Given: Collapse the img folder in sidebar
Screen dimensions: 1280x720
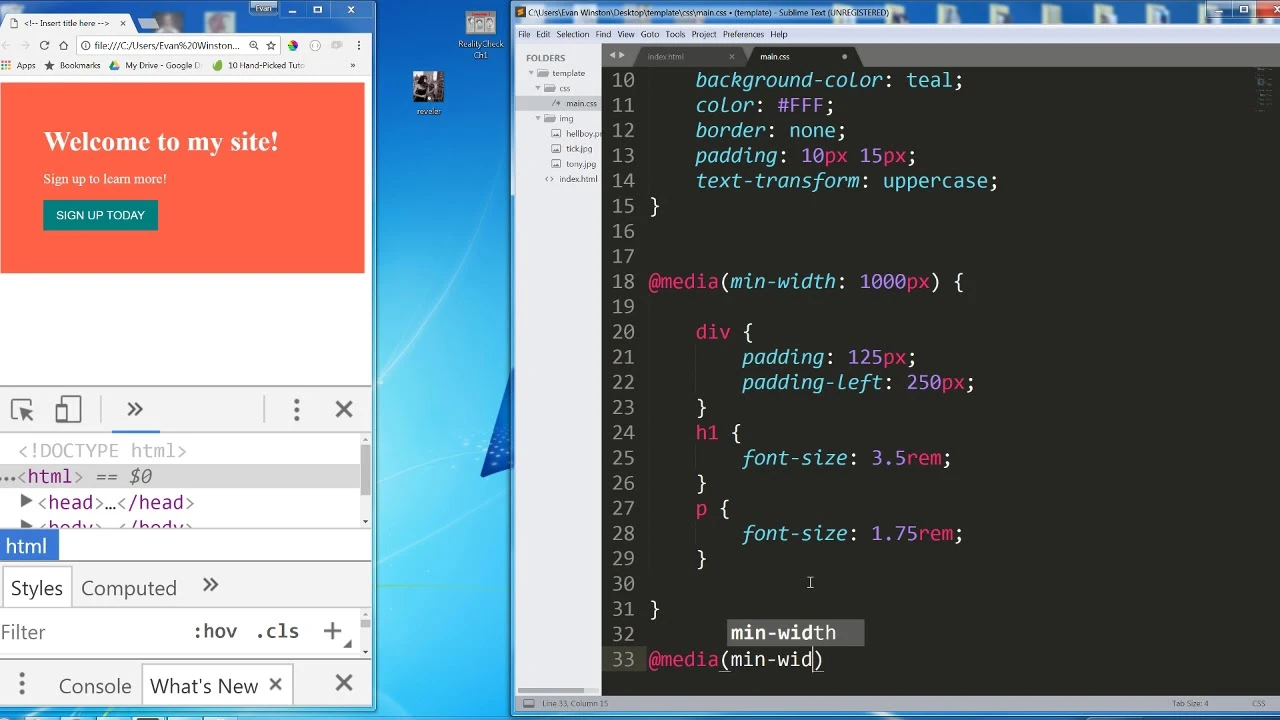Looking at the screenshot, I should point(538,118).
